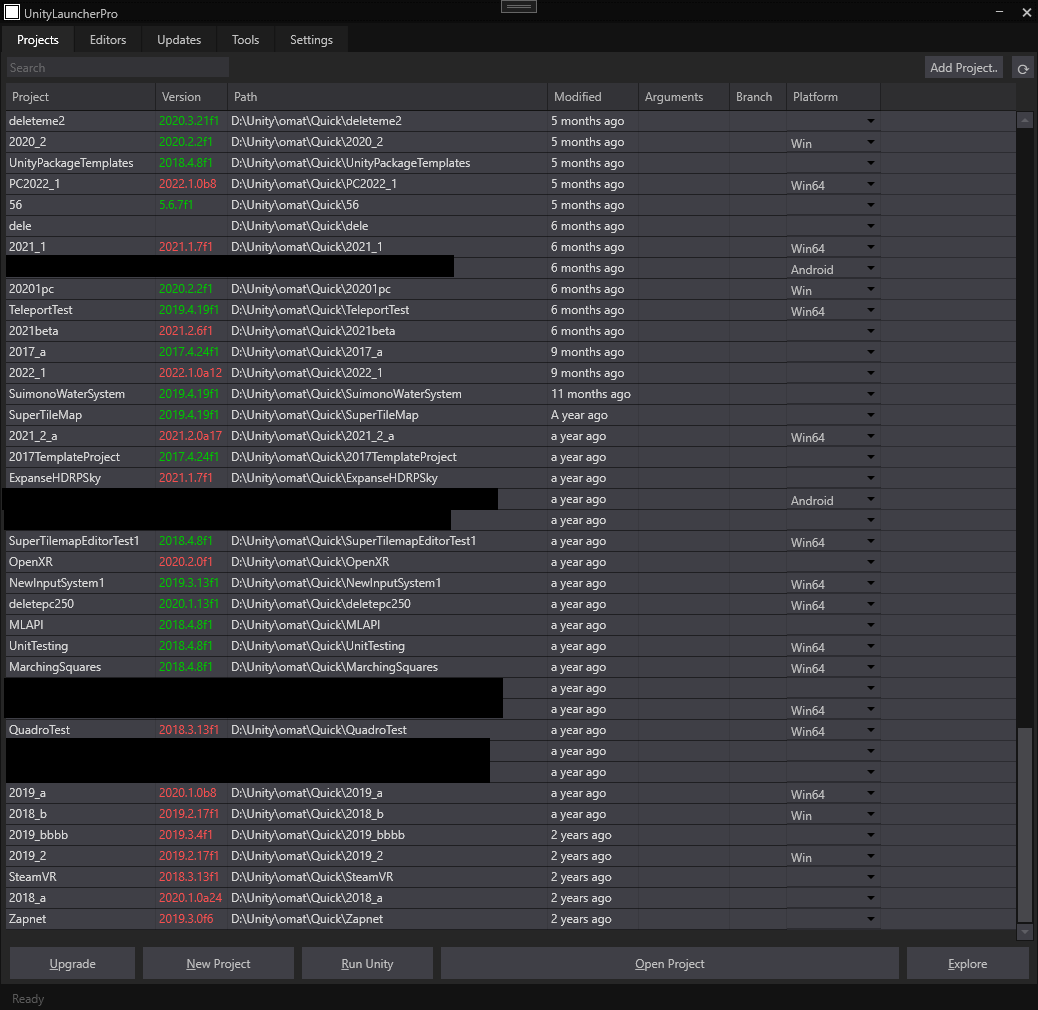Expand platform dropdown for QuadroTest row
1038x1010 pixels.
click(871, 730)
